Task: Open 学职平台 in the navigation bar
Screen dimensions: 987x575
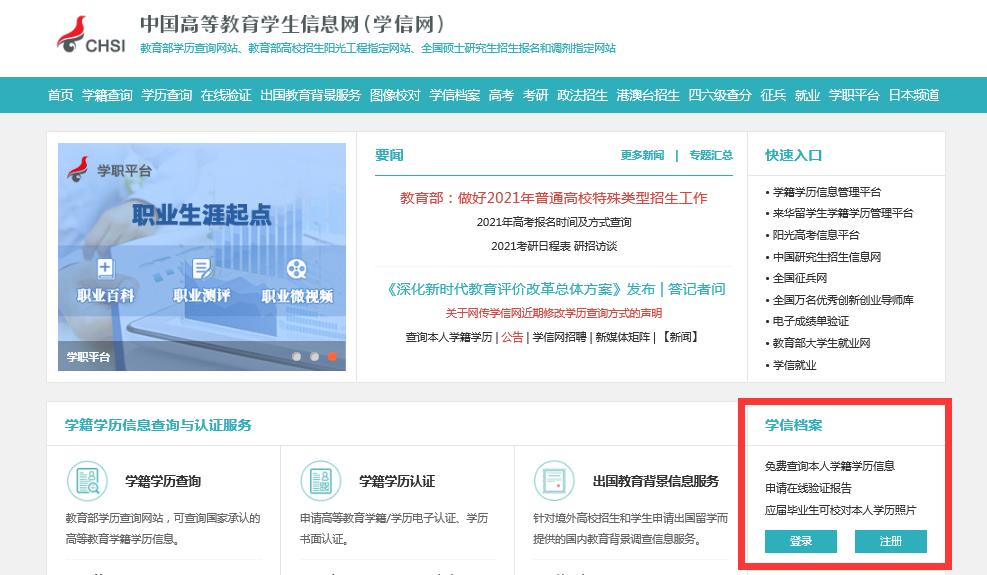Action: click(x=854, y=95)
